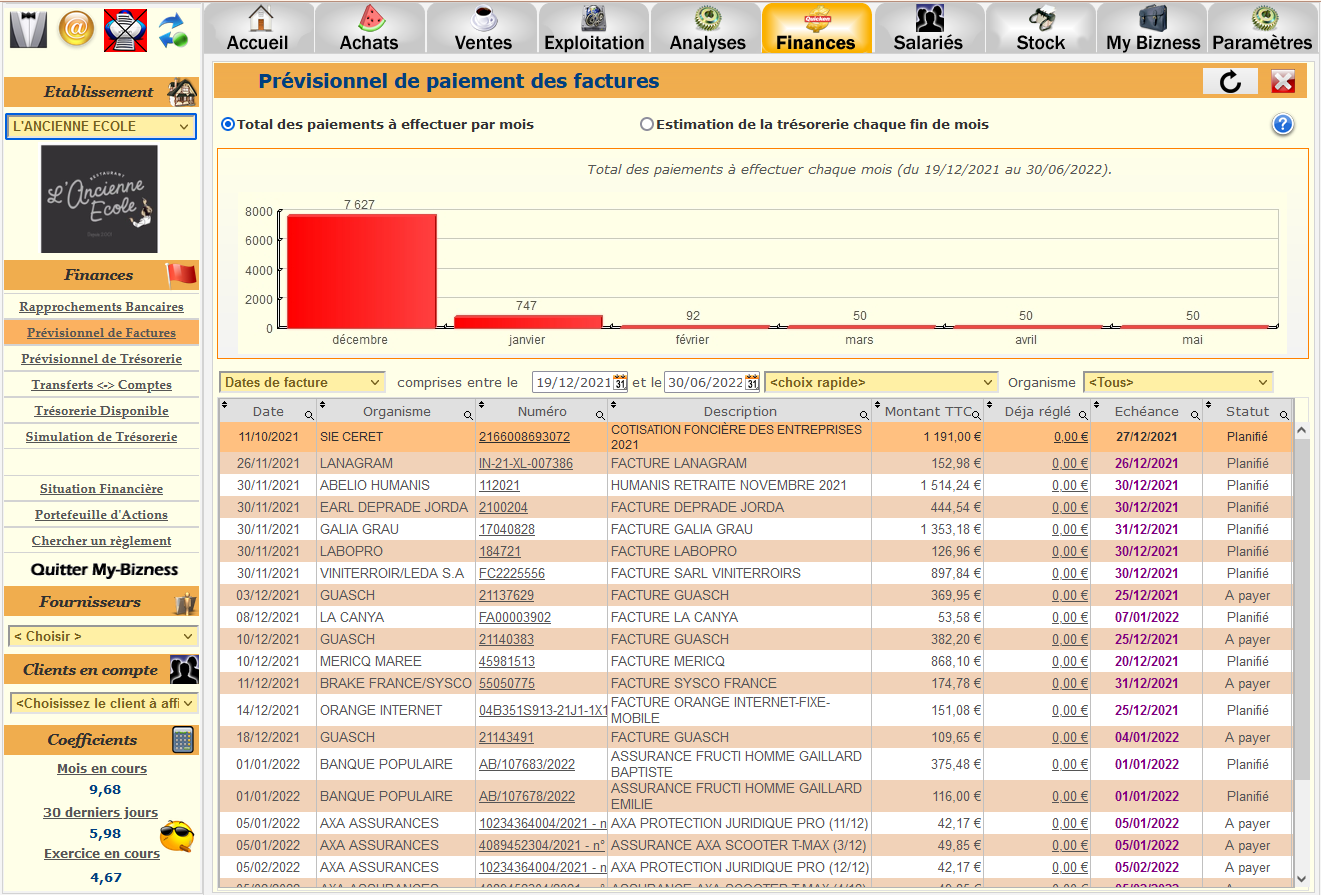Image resolution: width=1321 pixels, height=895 pixels.
Task: Open the email @ icon
Action: (x=76, y=29)
